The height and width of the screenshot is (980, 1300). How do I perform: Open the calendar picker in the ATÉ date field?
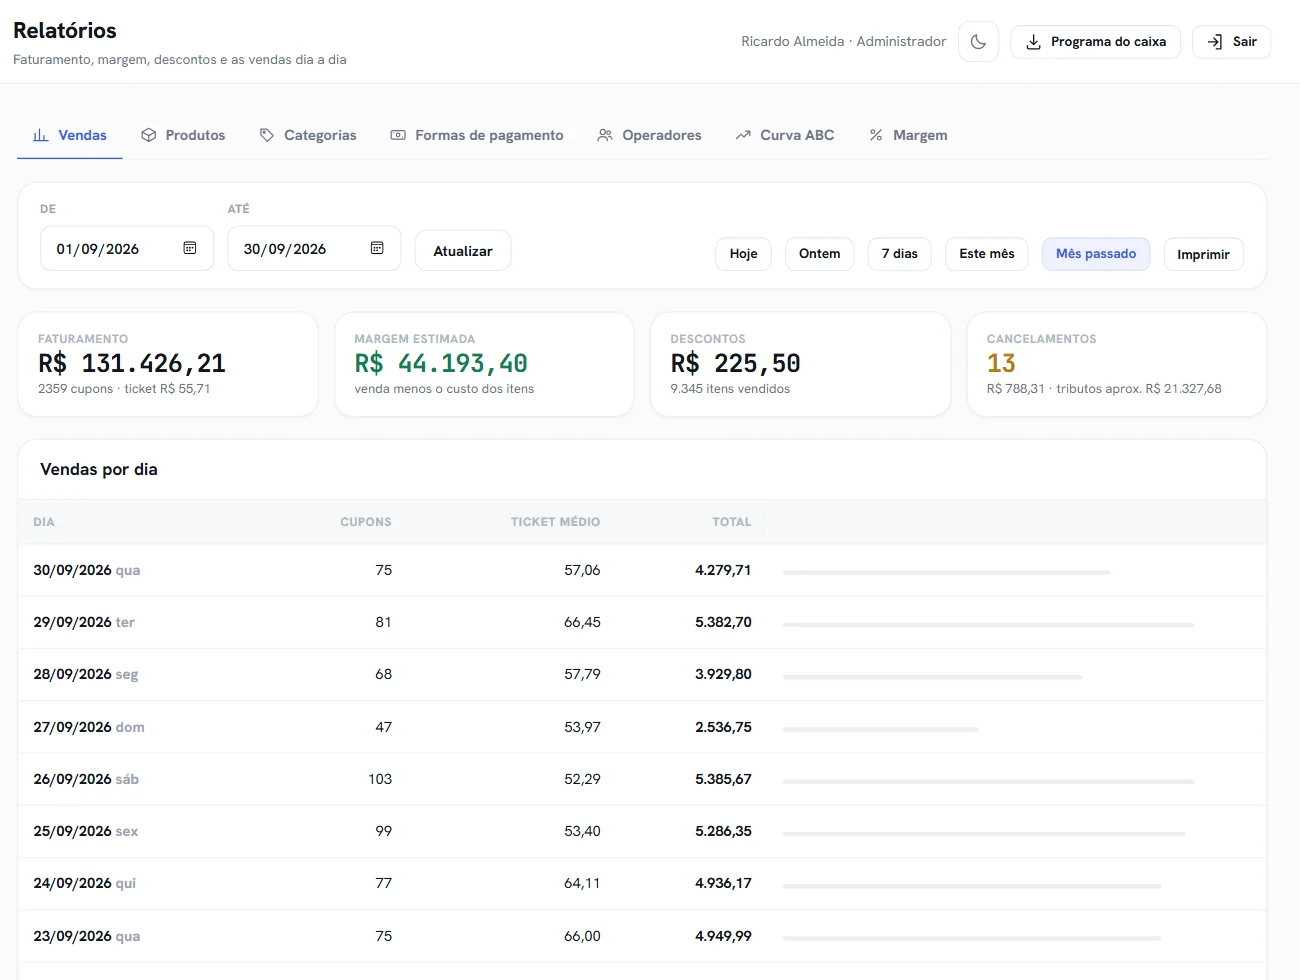click(377, 248)
